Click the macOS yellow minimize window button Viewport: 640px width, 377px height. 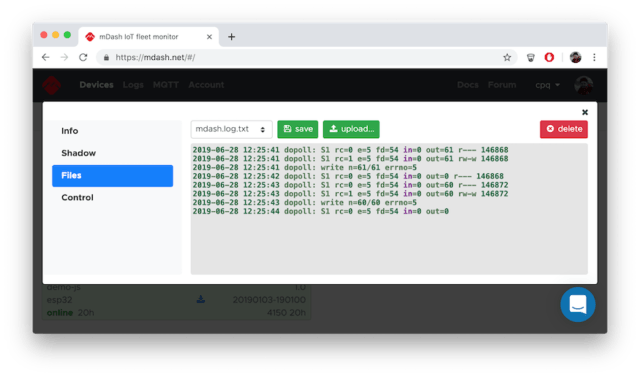click(x=56, y=35)
